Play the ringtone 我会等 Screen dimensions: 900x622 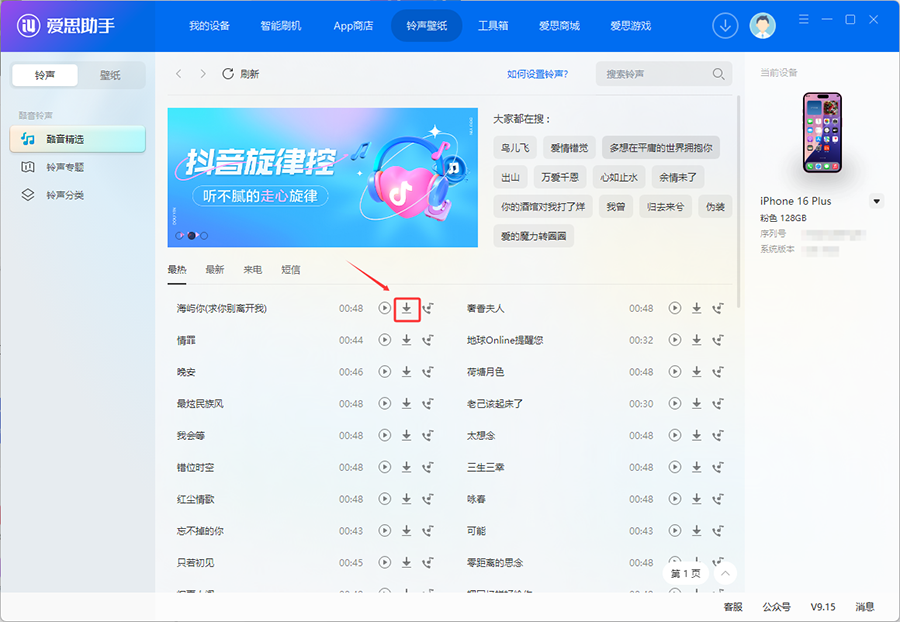[385, 435]
